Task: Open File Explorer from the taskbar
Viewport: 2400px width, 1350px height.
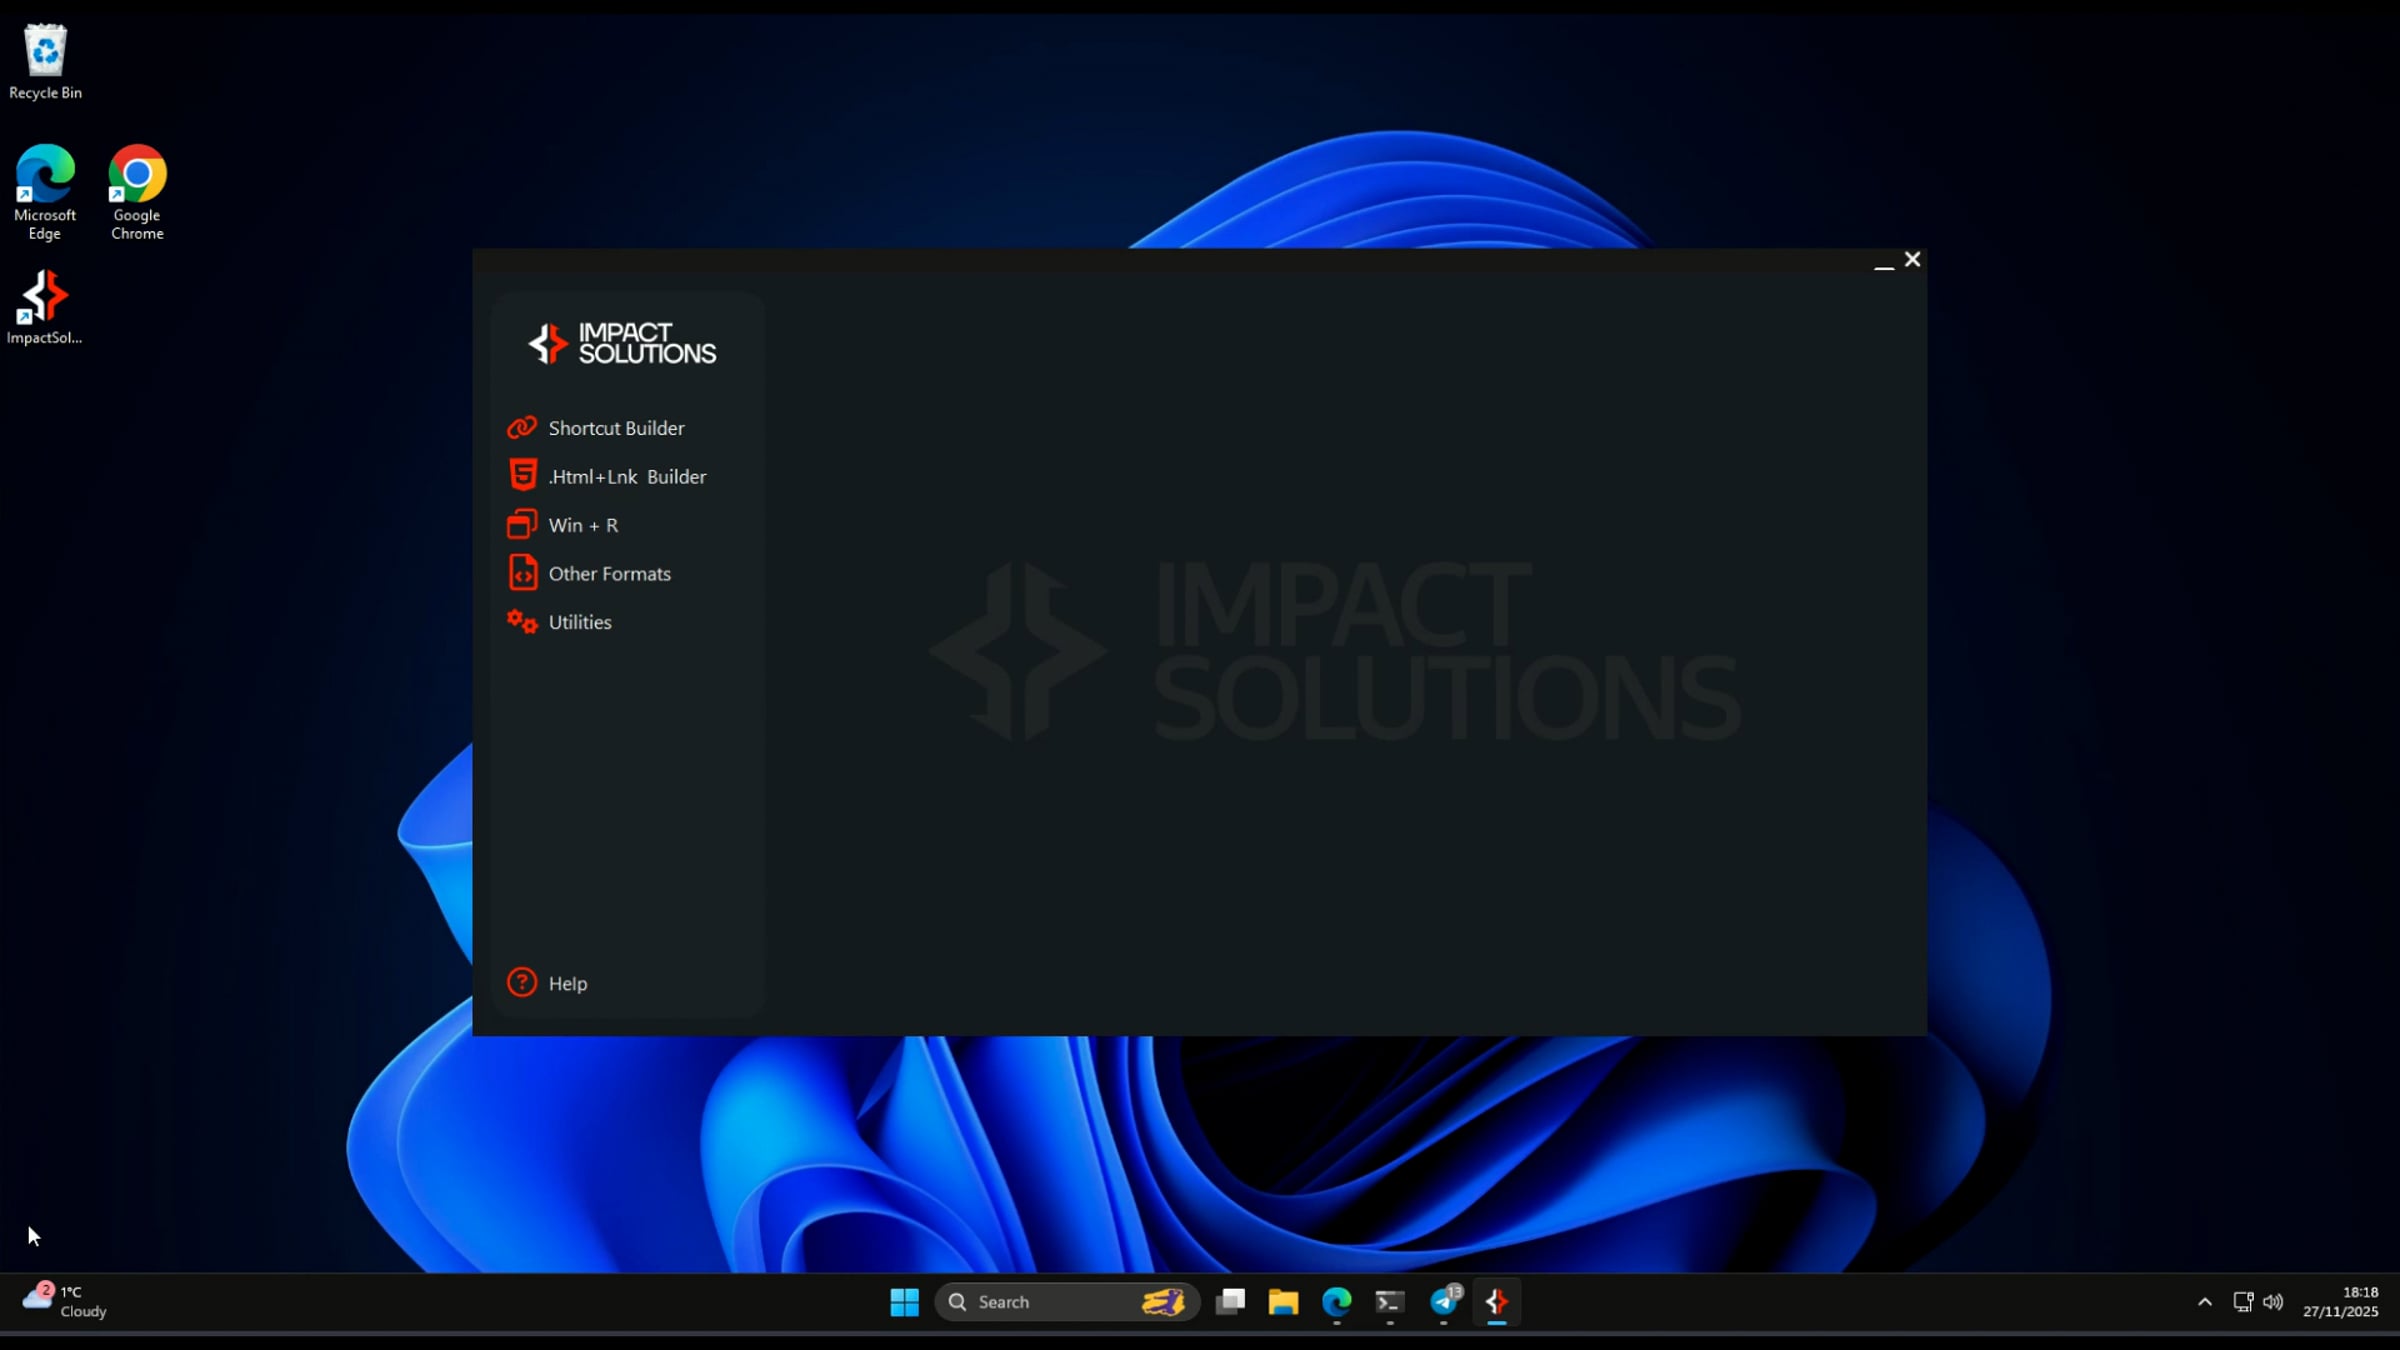Action: click(x=1283, y=1302)
